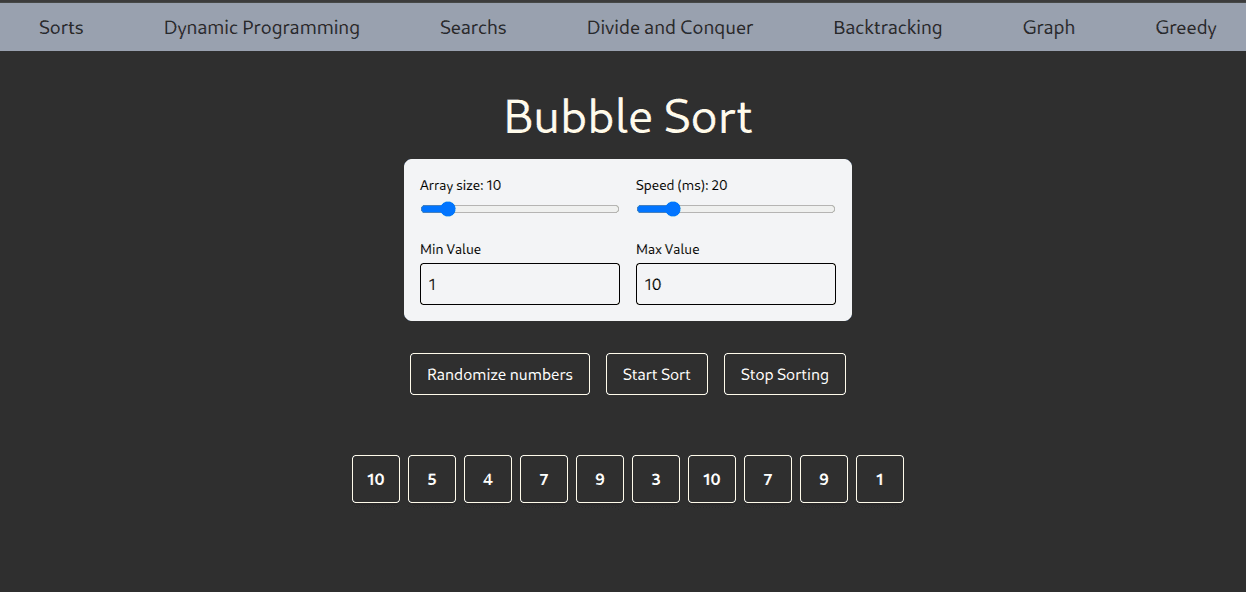Click the 7 box between 4 and 9
This screenshot has width=1246, height=592.
544,479
